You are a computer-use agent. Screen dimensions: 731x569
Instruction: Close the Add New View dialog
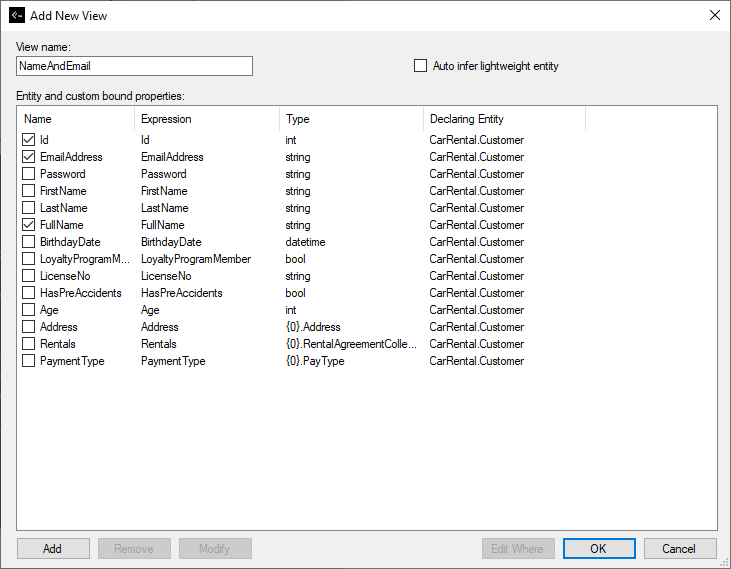(715, 15)
